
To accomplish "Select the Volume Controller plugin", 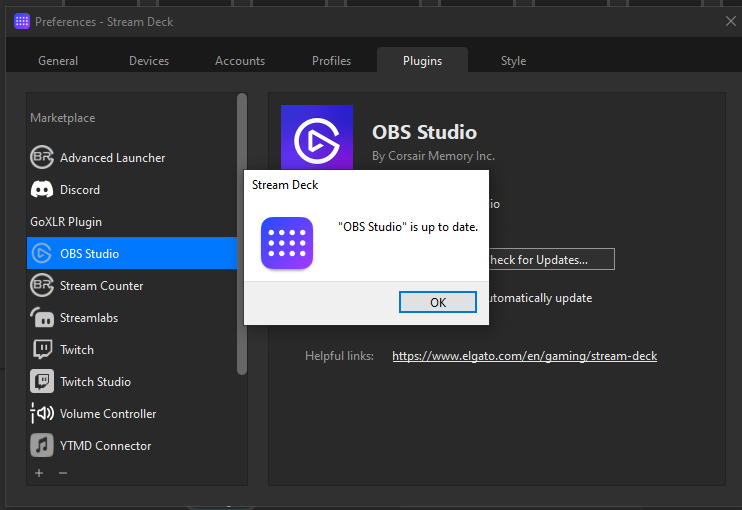I will 132,413.
